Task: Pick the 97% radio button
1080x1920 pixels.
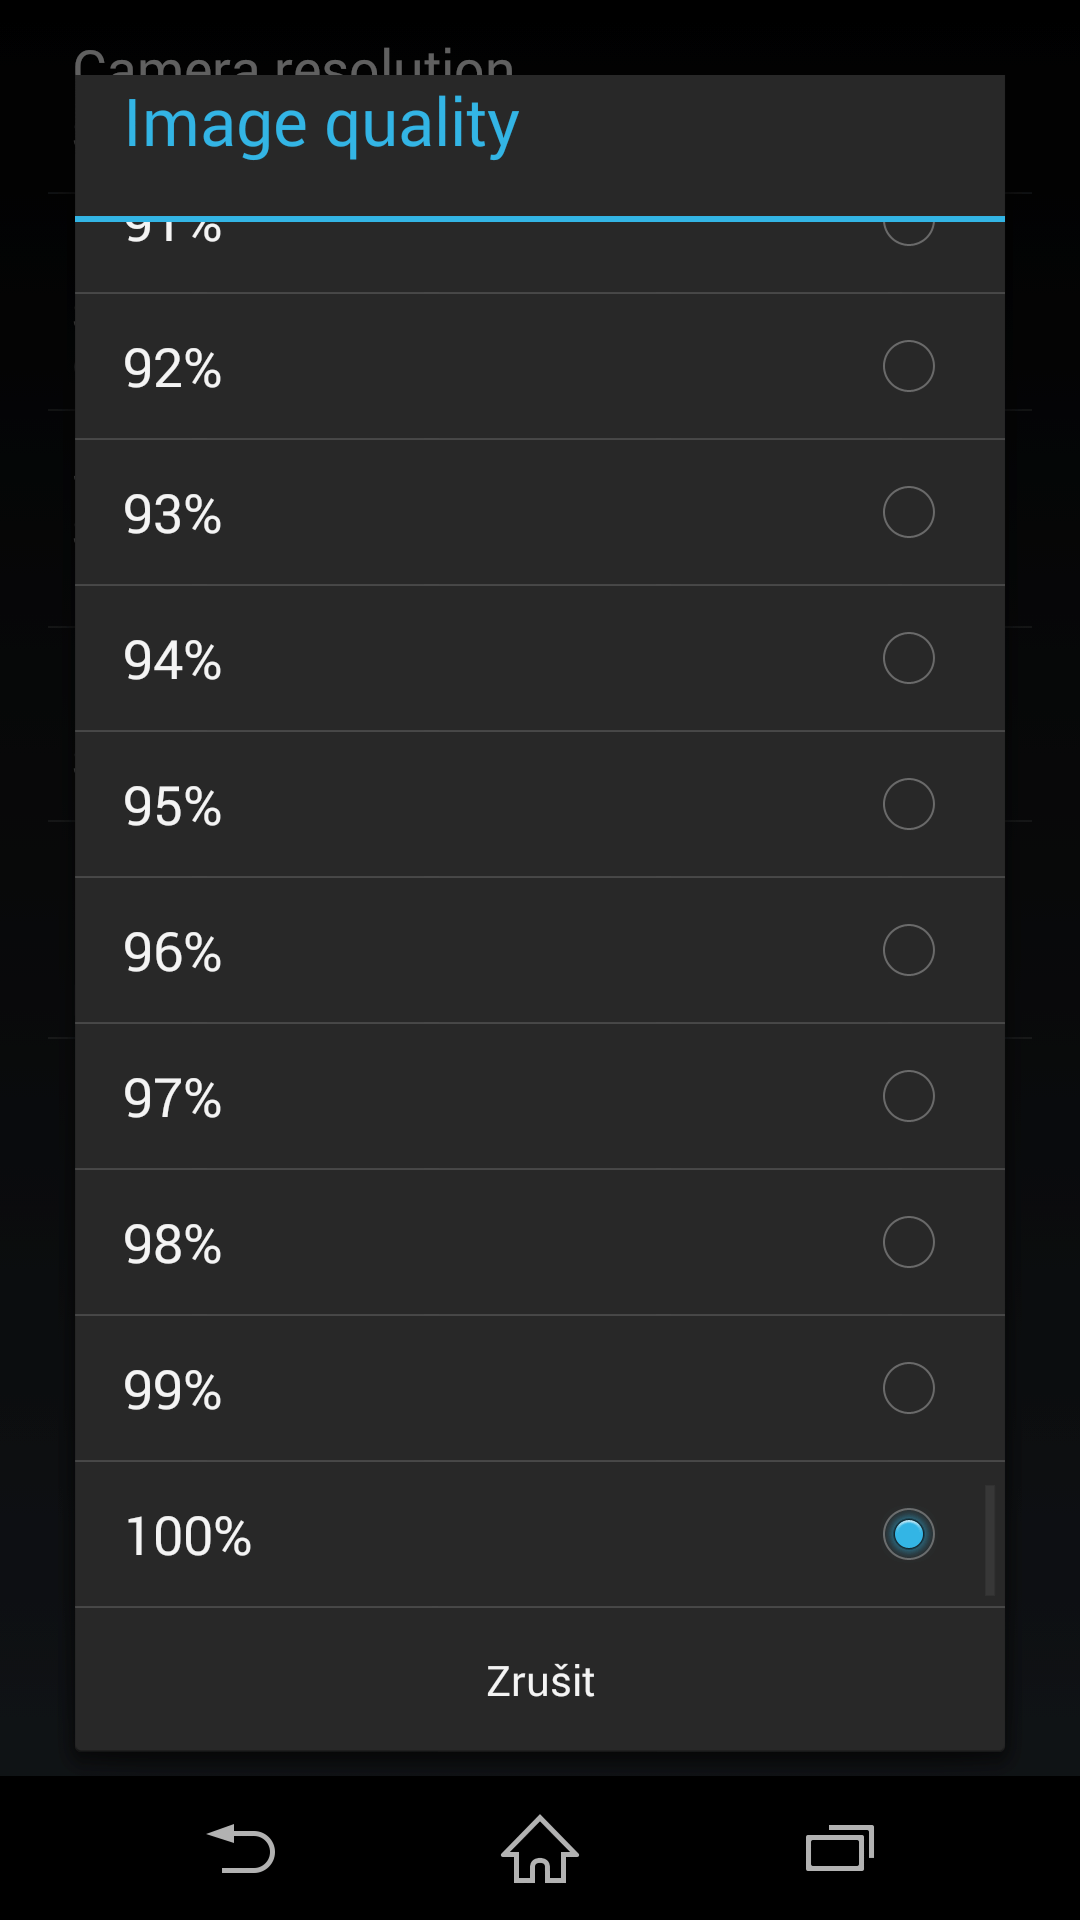Action: point(908,1096)
